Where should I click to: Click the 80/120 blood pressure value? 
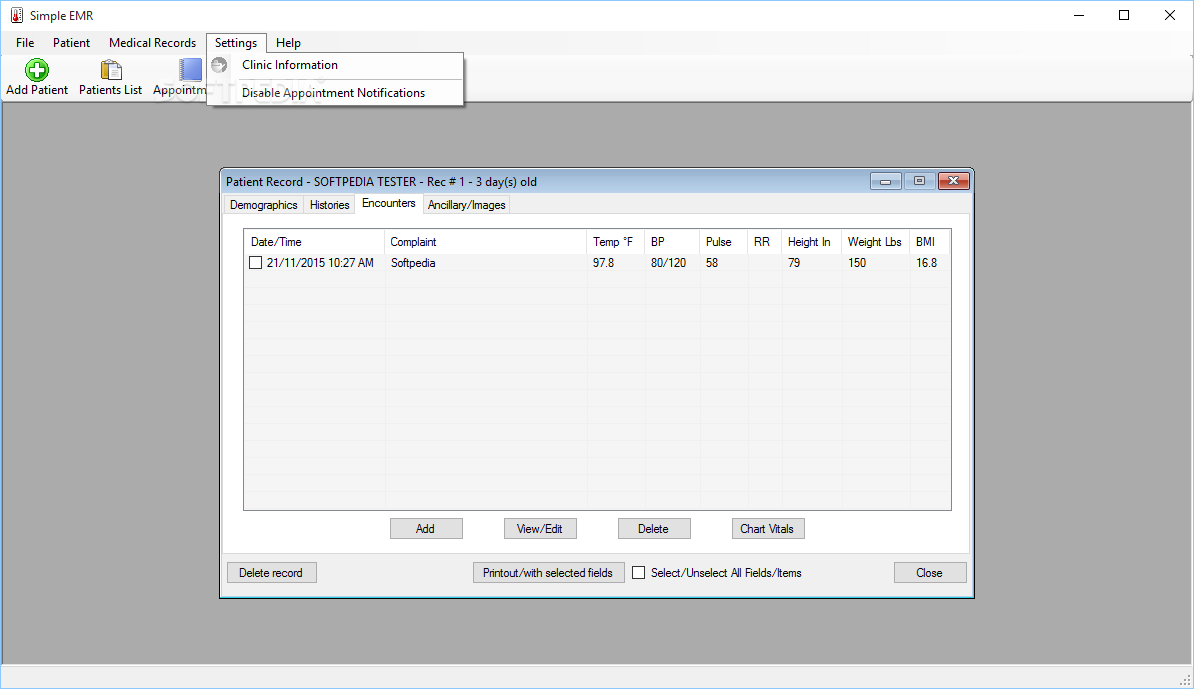(x=668, y=263)
